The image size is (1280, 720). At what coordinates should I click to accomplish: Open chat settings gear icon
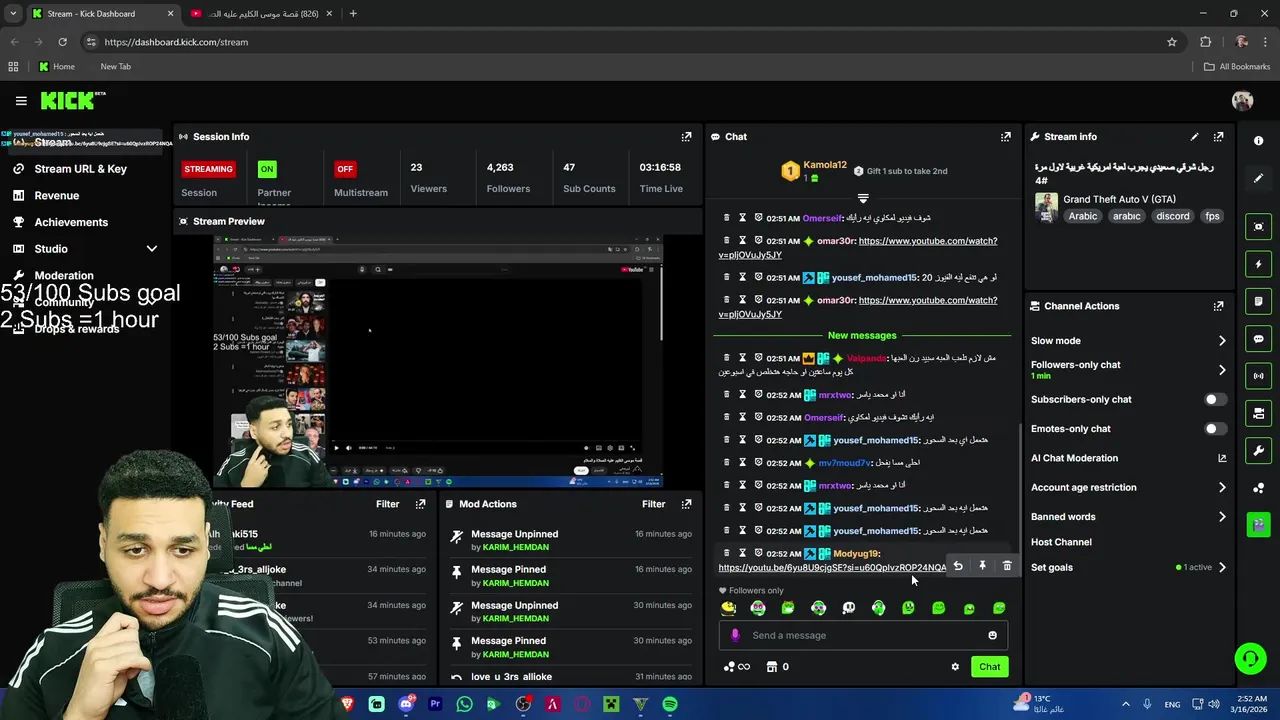pos(955,667)
